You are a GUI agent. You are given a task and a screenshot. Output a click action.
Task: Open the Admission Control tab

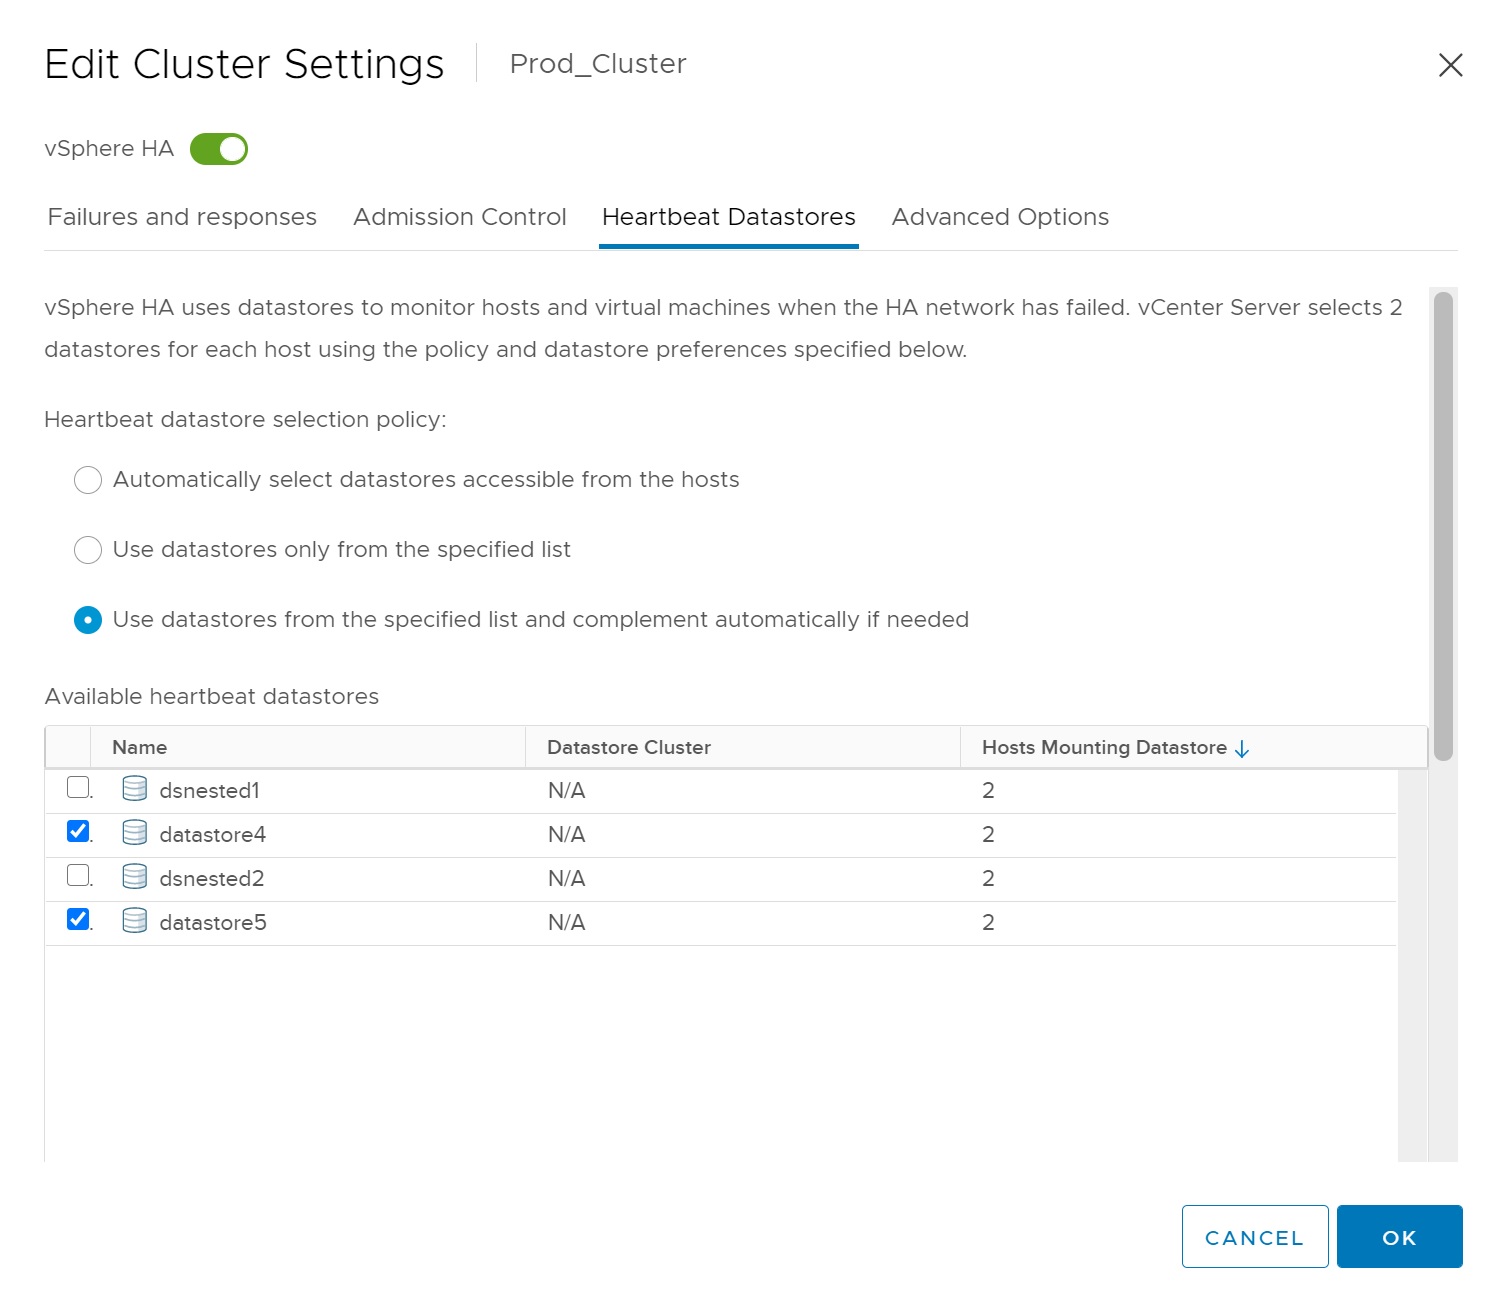coord(459,217)
